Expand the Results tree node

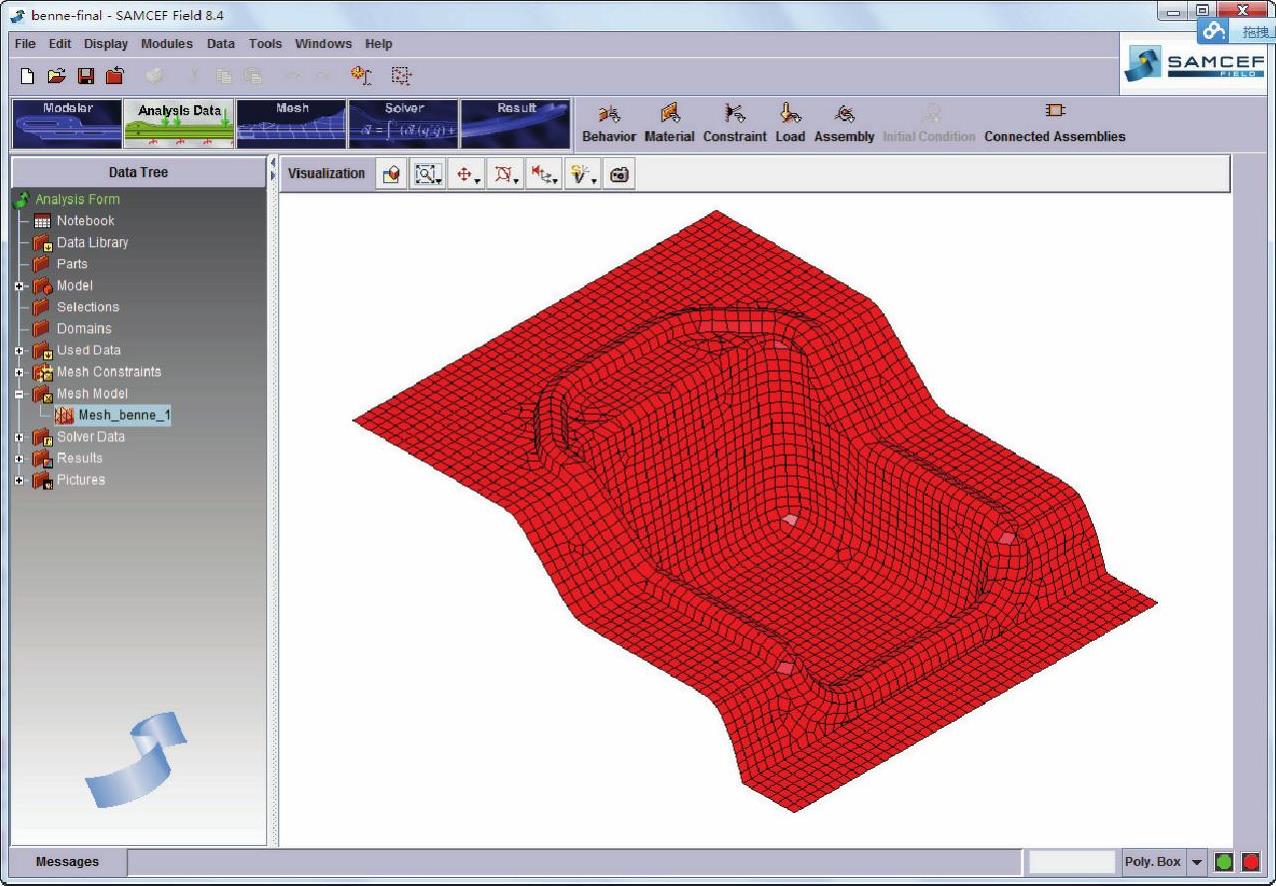[x=19, y=458]
